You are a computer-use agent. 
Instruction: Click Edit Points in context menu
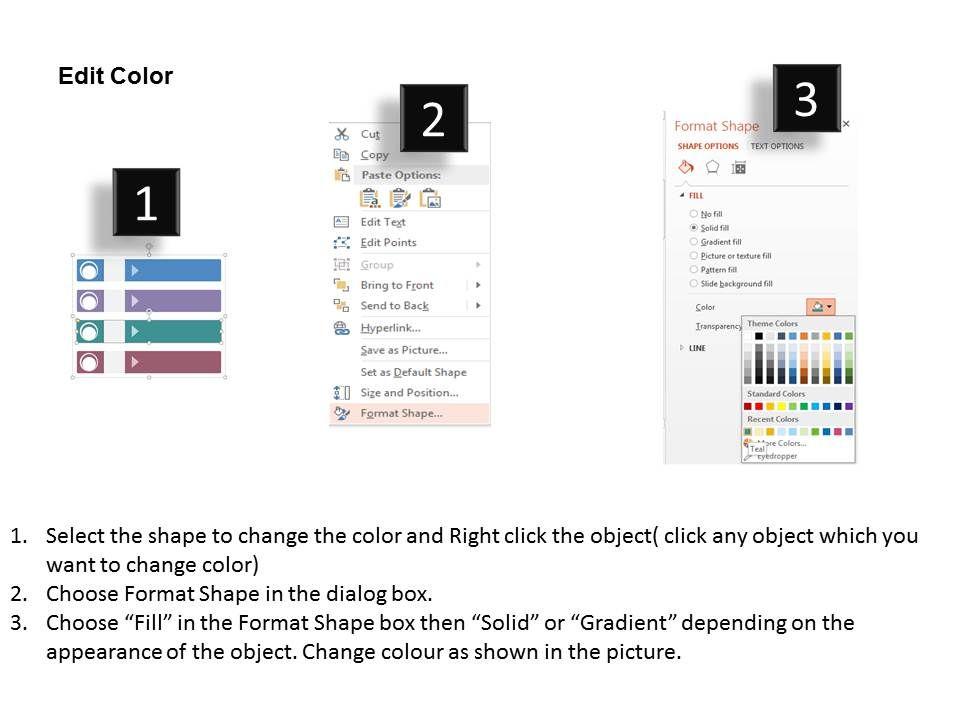pyautogui.click(x=388, y=243)
